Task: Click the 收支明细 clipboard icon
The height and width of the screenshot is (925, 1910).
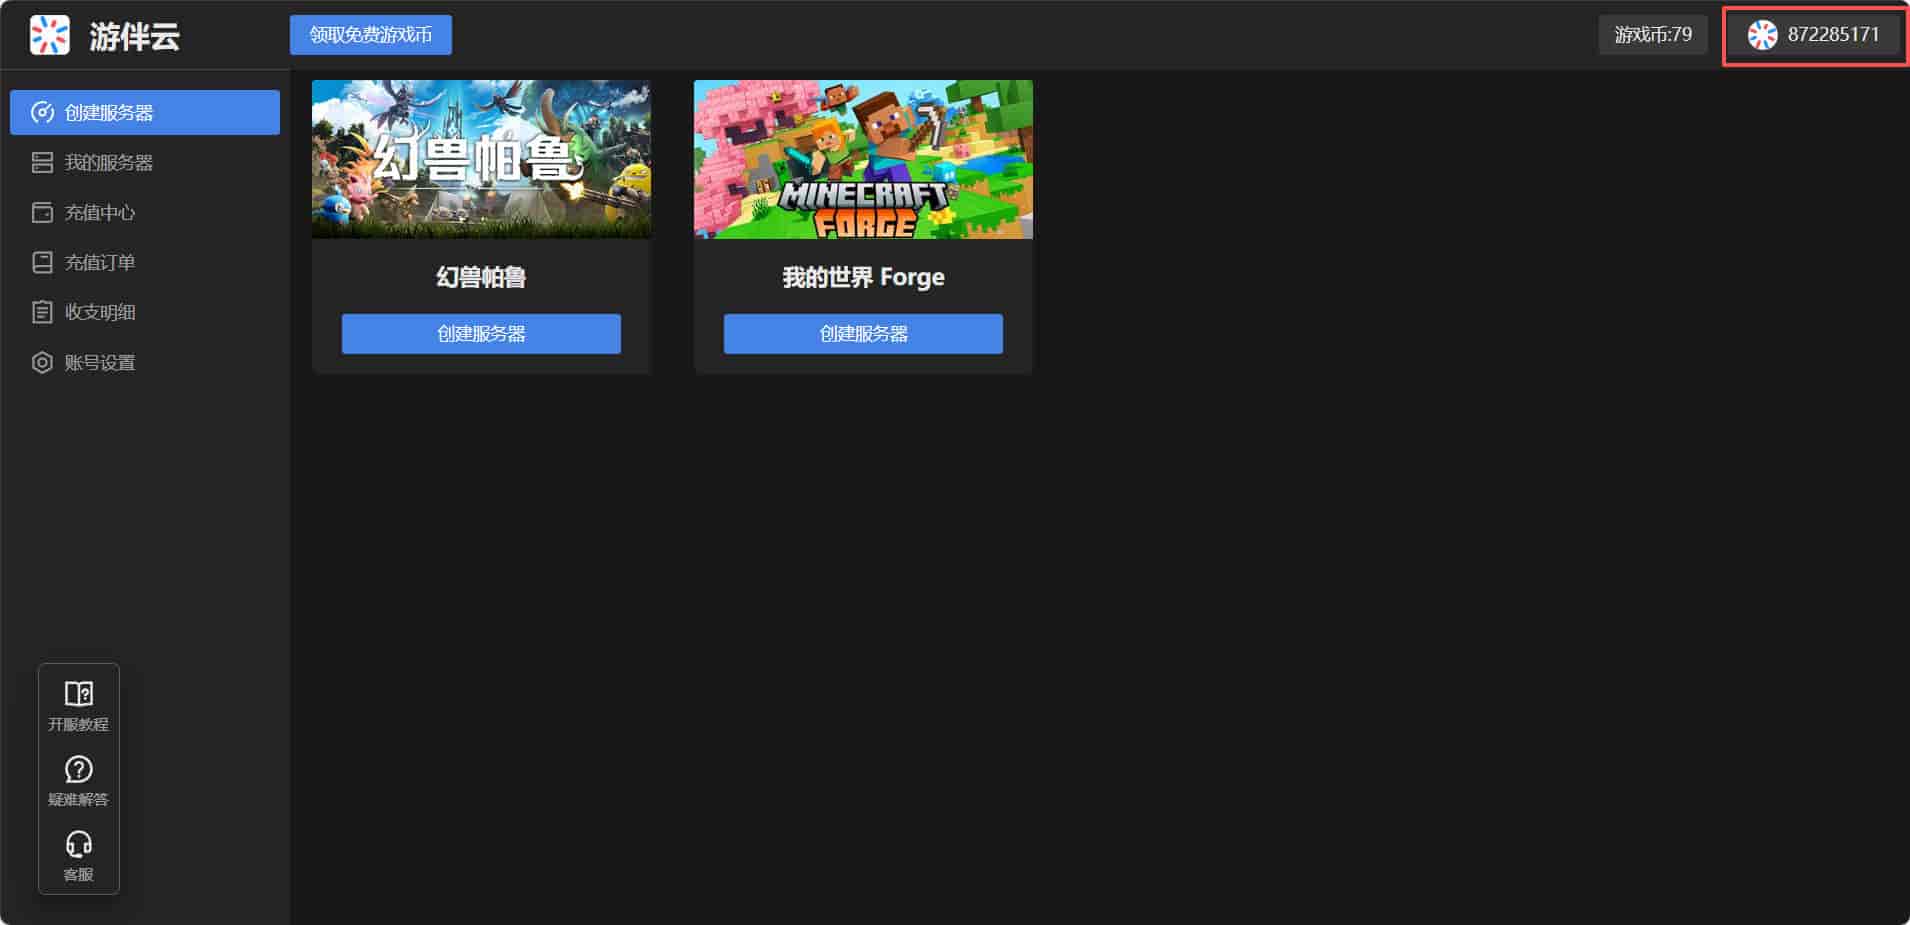Action: pos(42,312)
